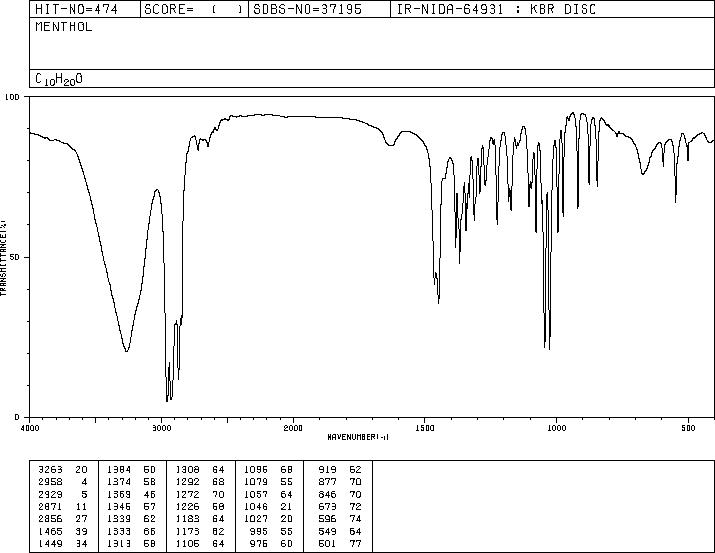This screenshot has height=553, width=715.
Task: Select peak value 1333 in the table
Action: [119, 532]
